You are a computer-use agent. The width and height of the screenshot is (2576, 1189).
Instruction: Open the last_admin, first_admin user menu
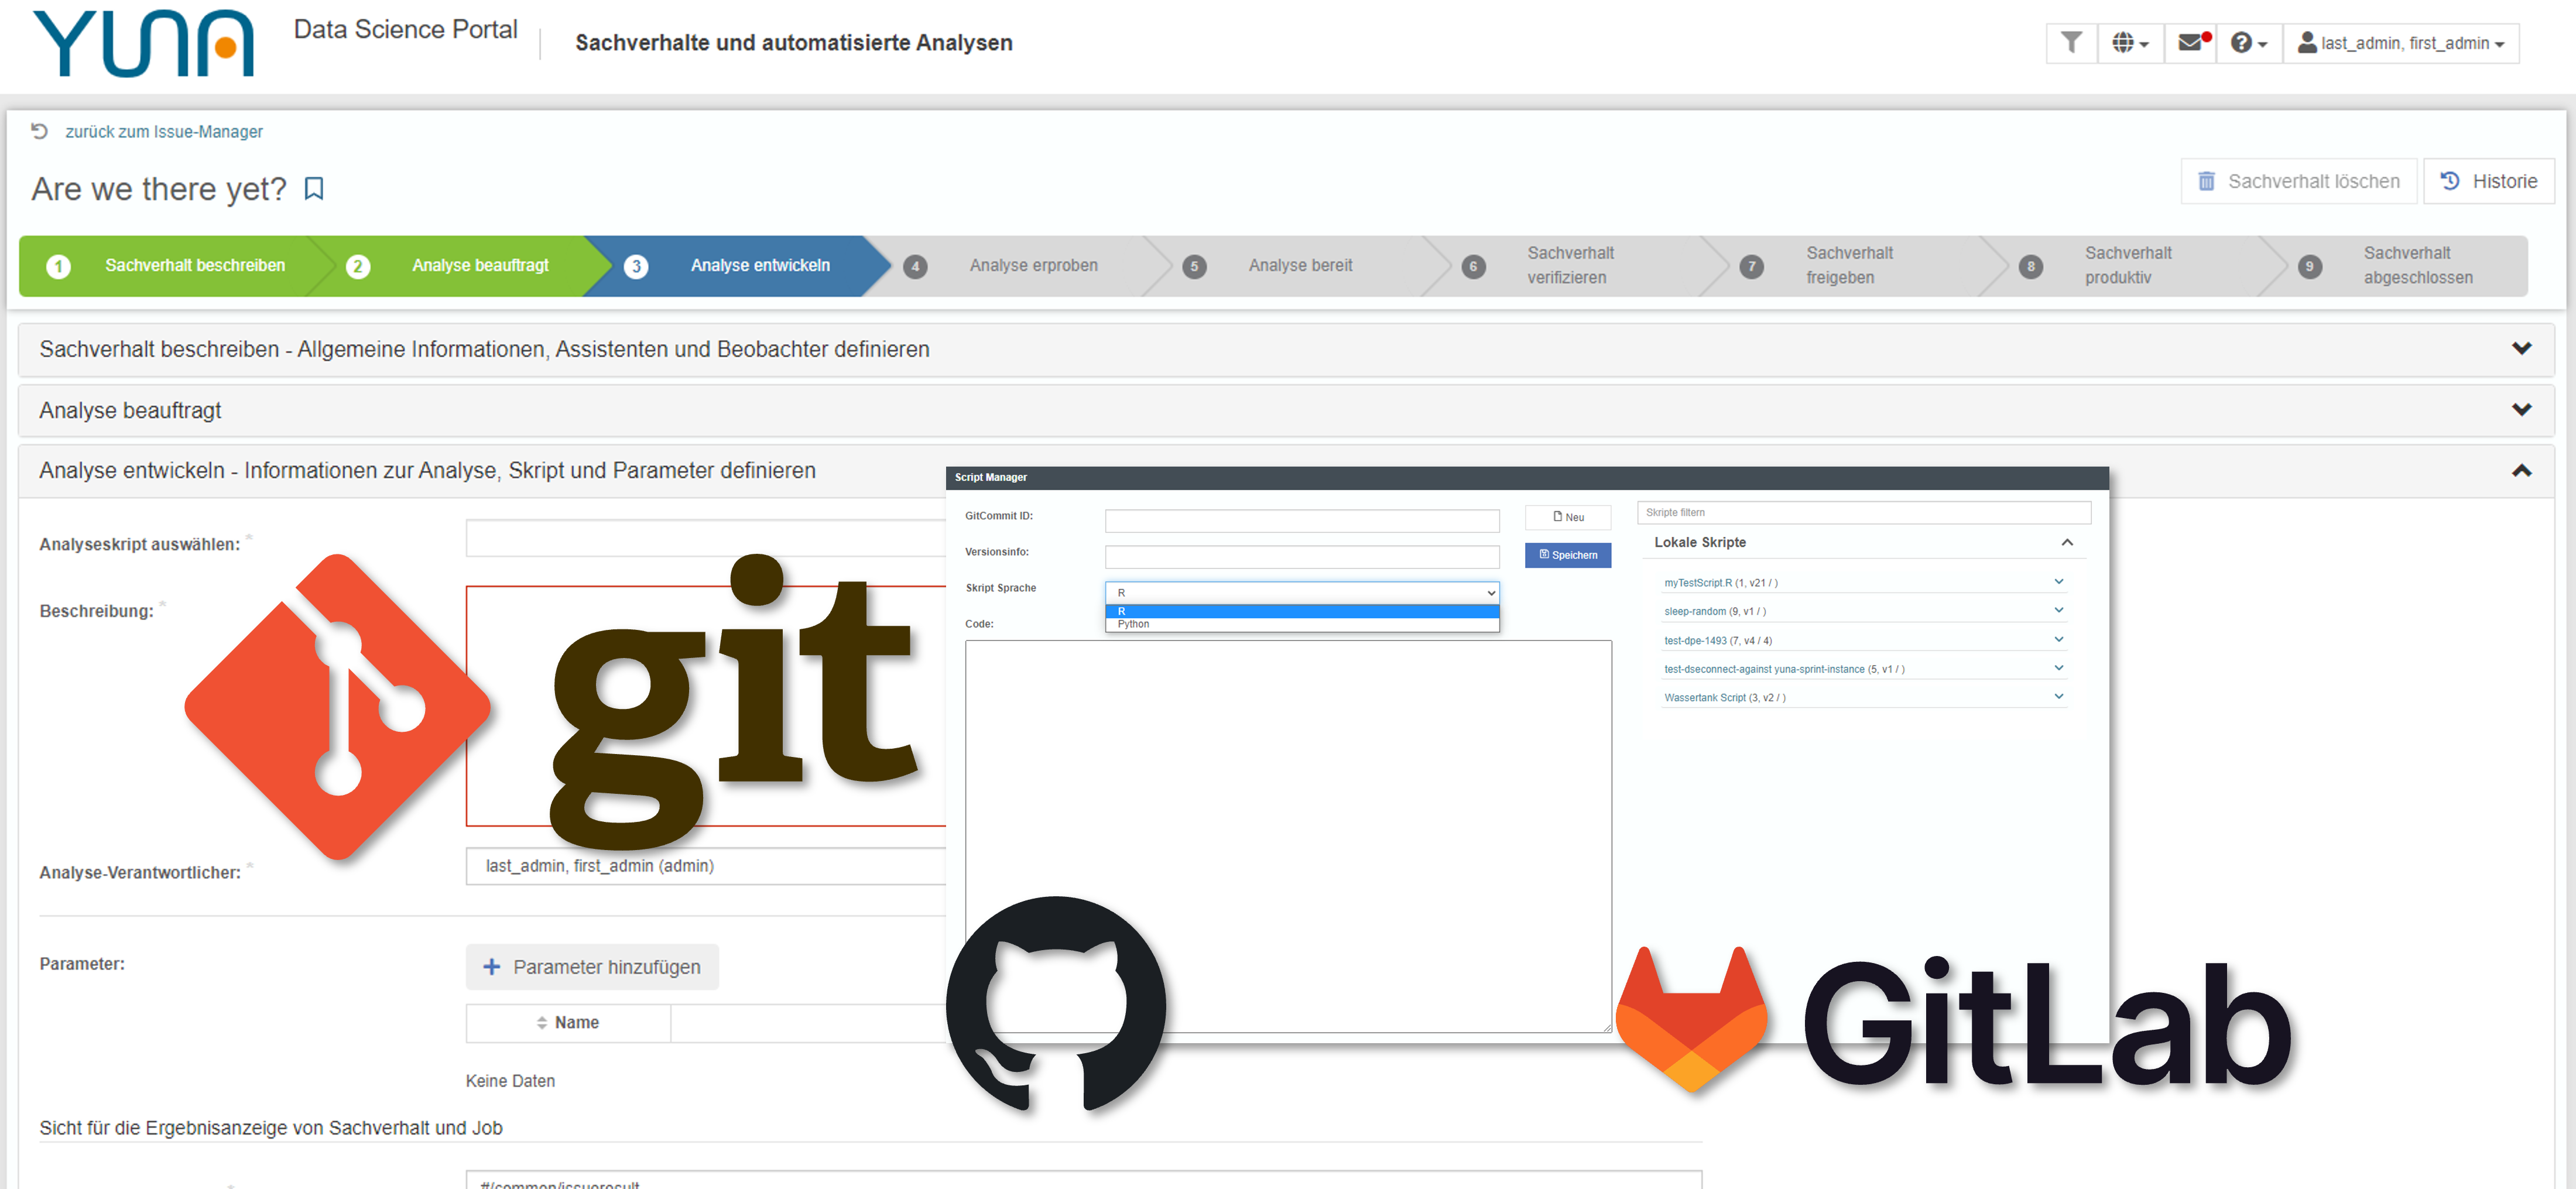(x=2400, y=43)
